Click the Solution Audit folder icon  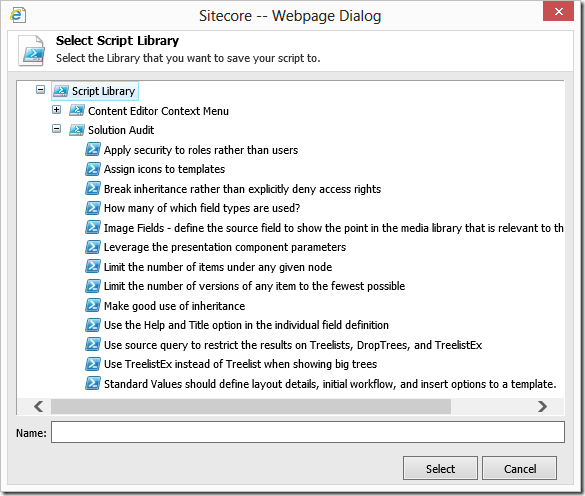(76, 130)
